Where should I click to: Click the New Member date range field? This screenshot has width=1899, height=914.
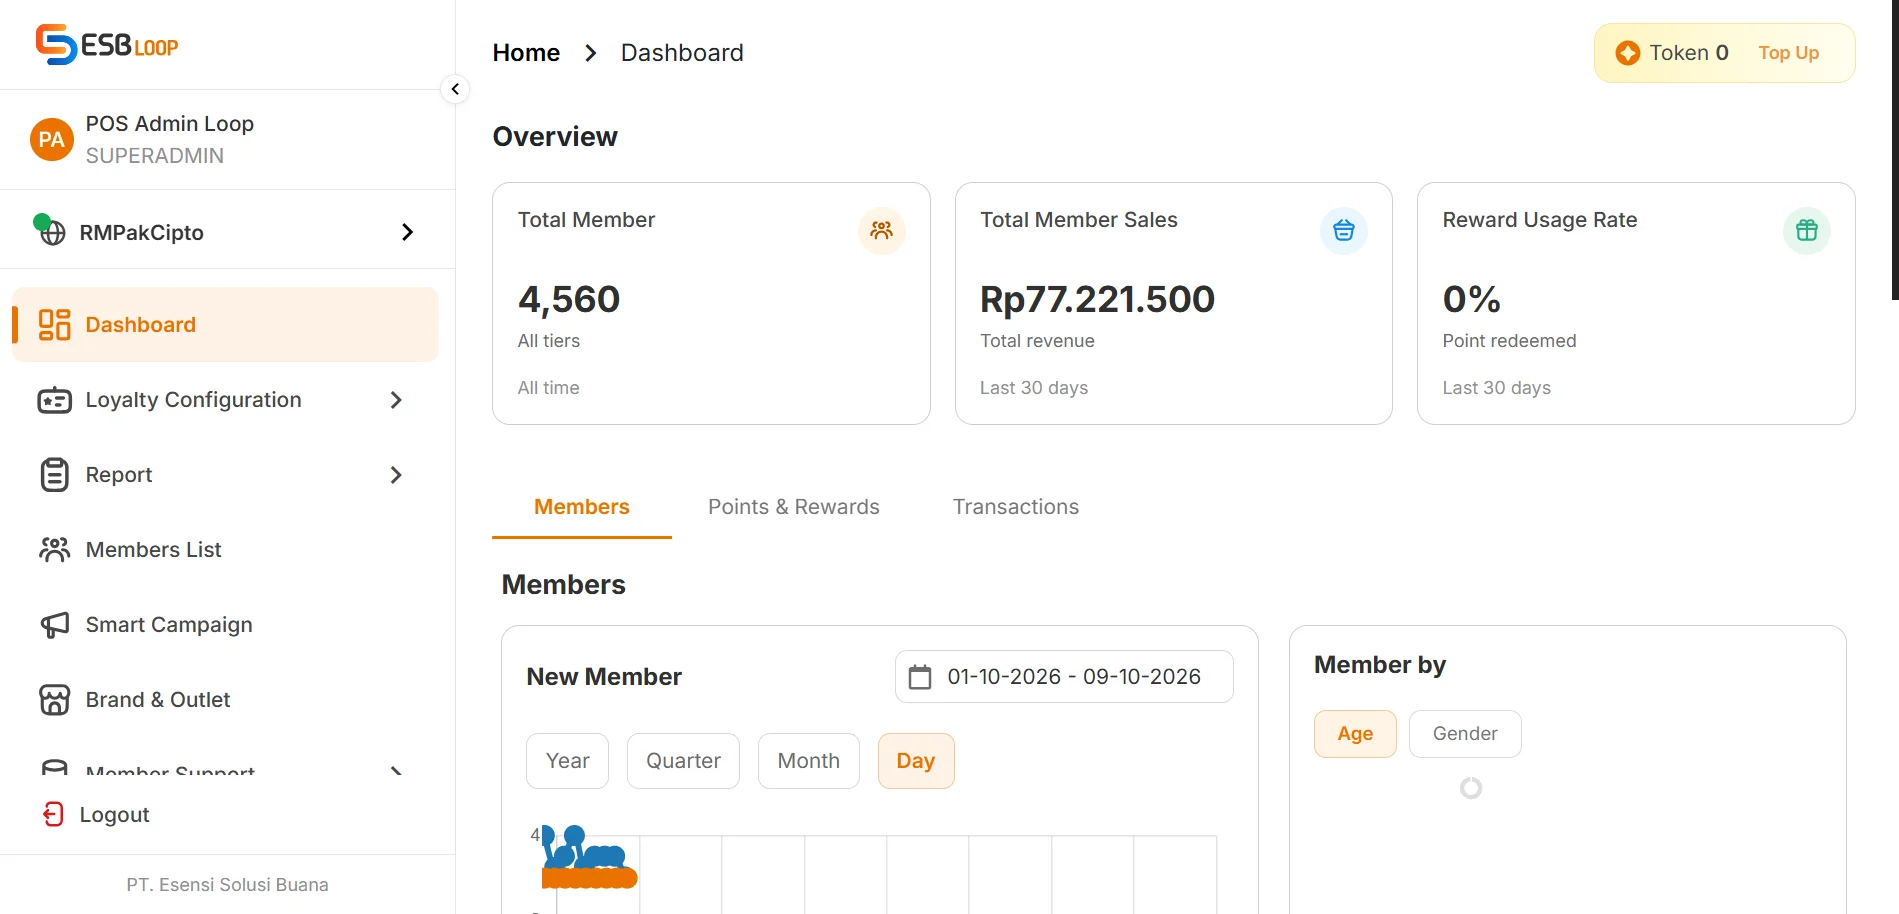[x=1064, y=677]
